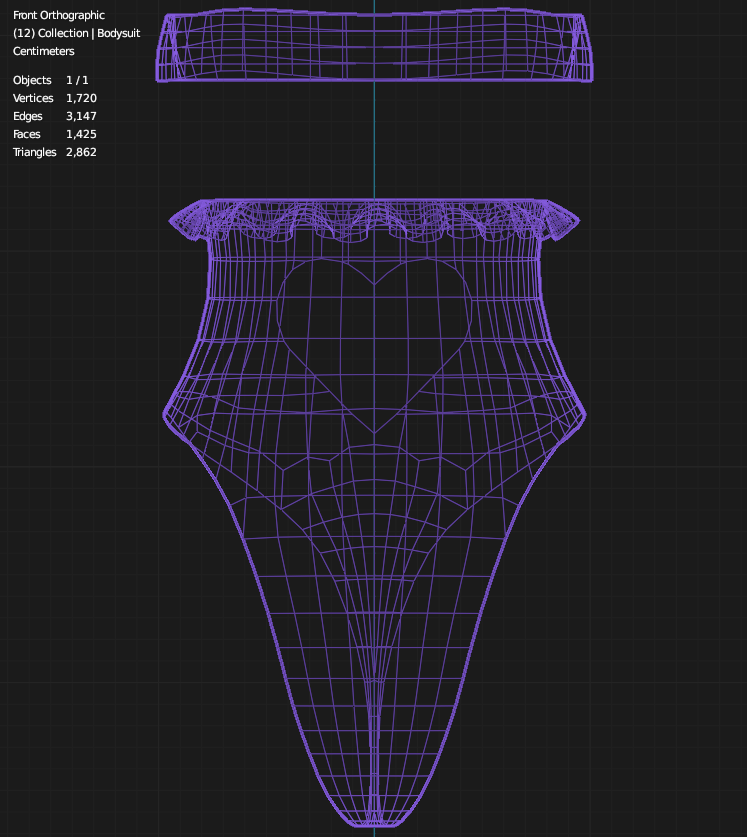This screenshot has width=747, height=837.
Task: Select the 'Objects' statistics label
Action: 32,80
